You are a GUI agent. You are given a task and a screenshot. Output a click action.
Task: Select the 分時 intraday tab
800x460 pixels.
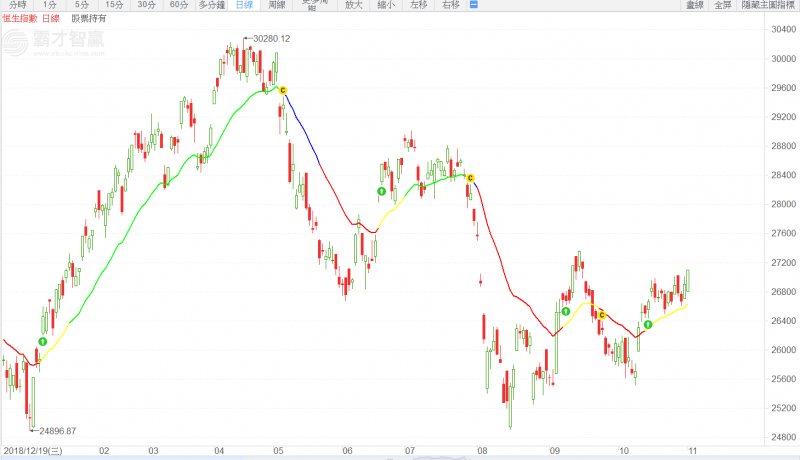16,5
